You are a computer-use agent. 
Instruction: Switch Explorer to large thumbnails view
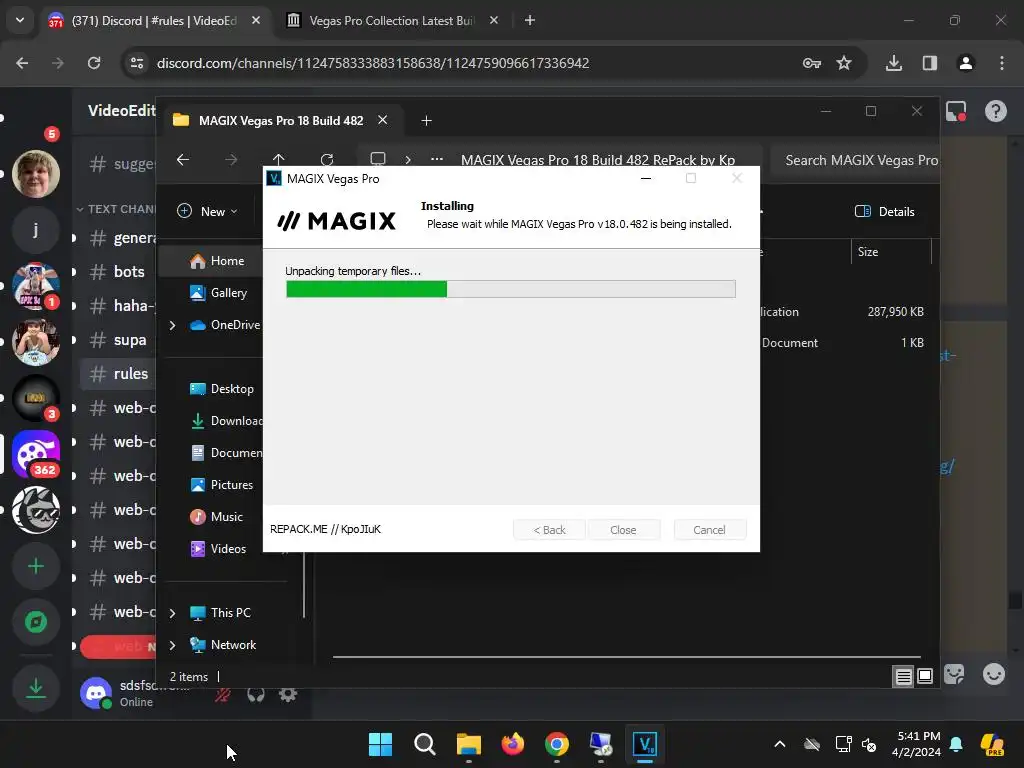(x=925, y=676)
